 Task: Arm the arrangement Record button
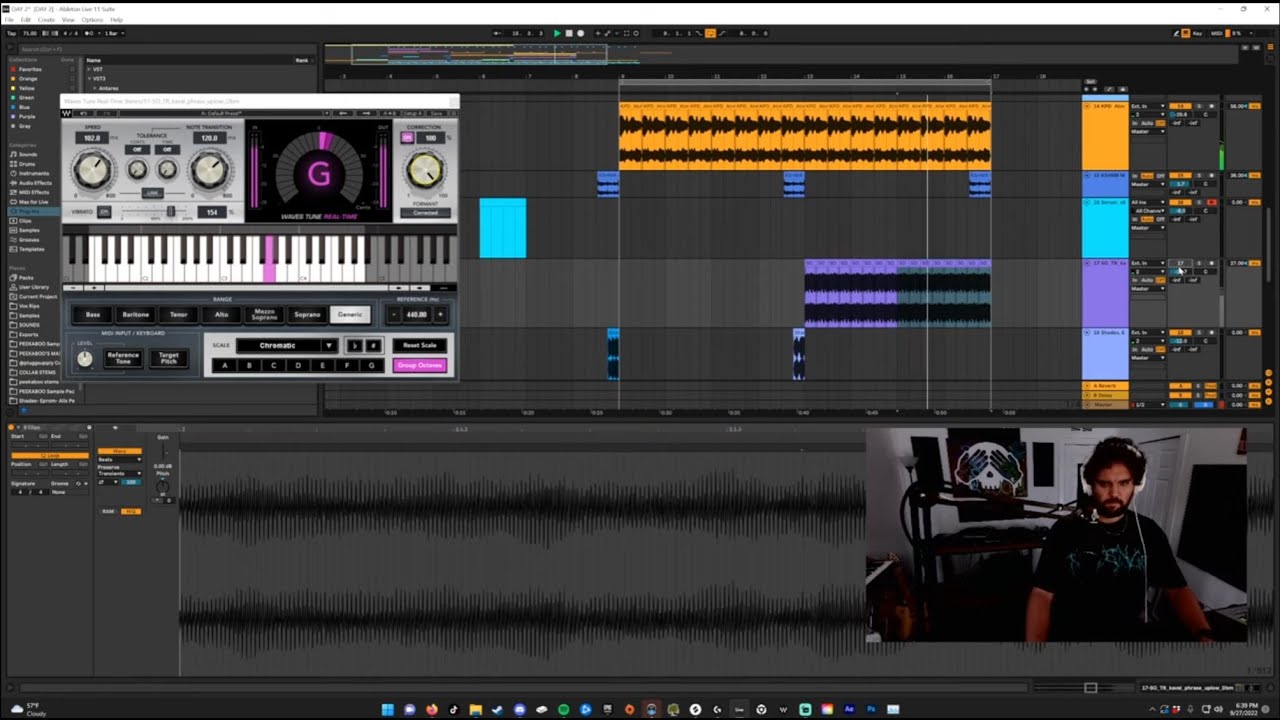point(580,33)
